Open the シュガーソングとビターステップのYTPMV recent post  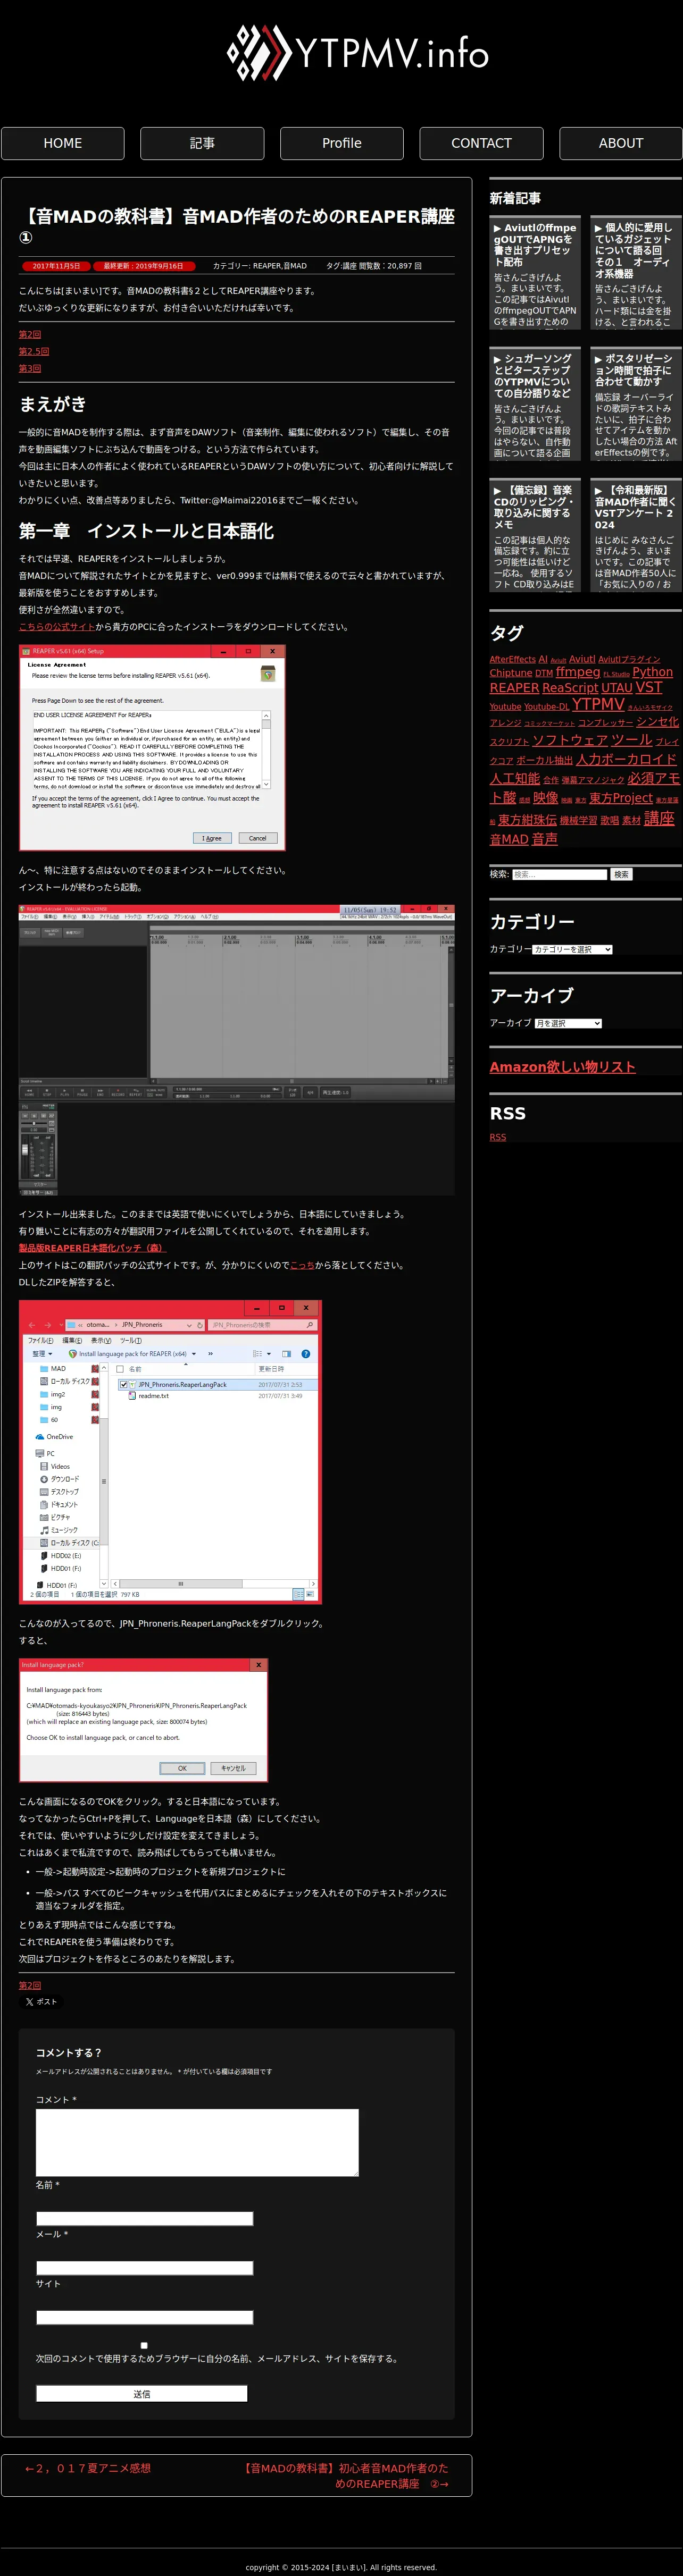pyautogui.click(x=534, y=404)
